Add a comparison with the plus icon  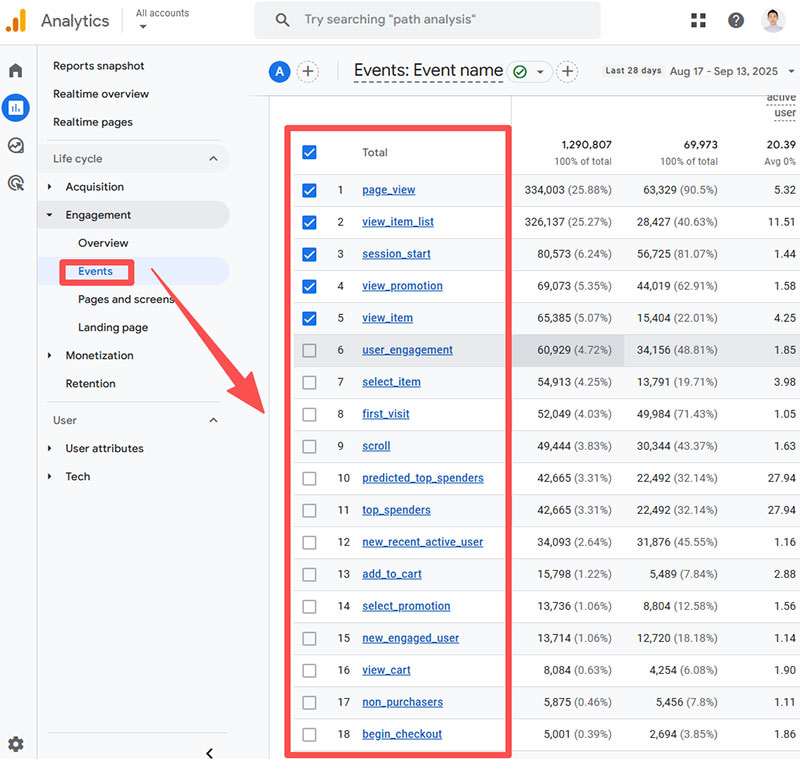tap(308, 71)
